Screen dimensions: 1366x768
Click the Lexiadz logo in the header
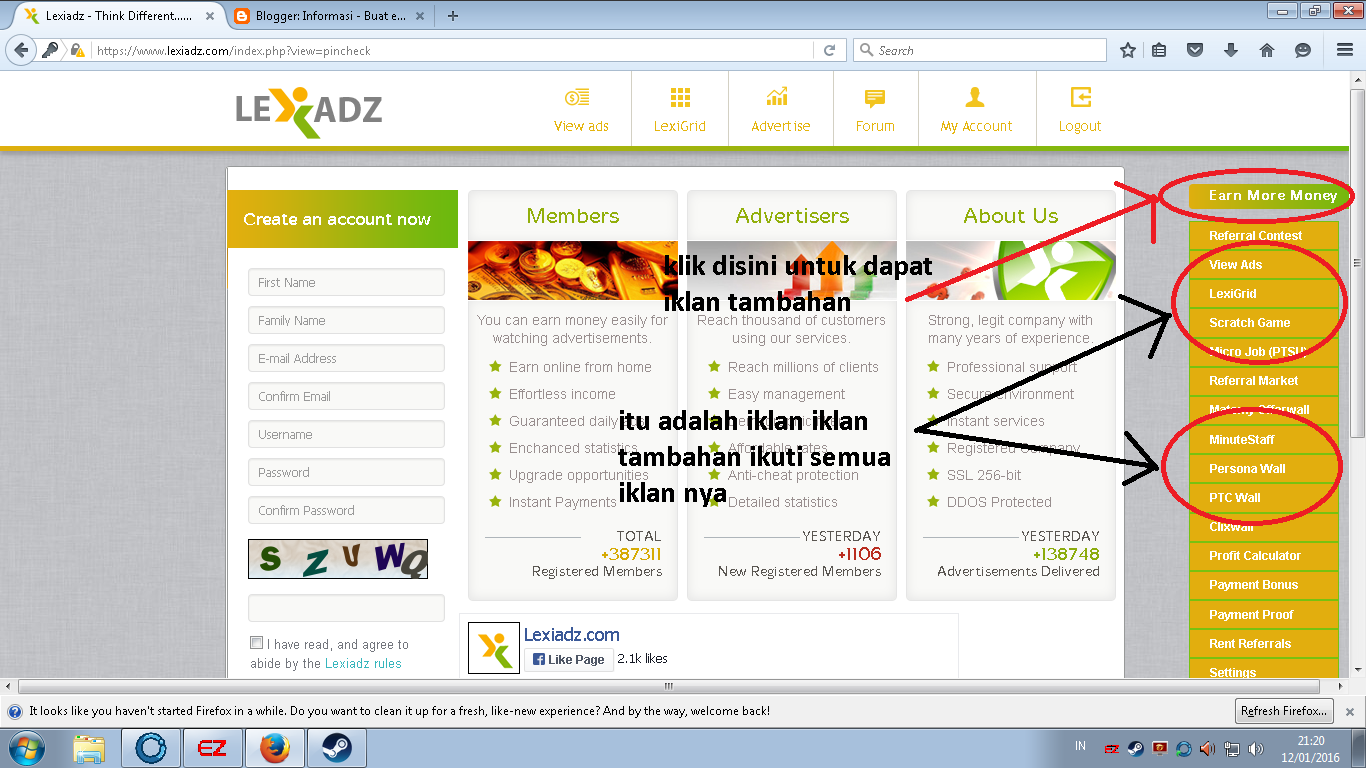point(309,110)
